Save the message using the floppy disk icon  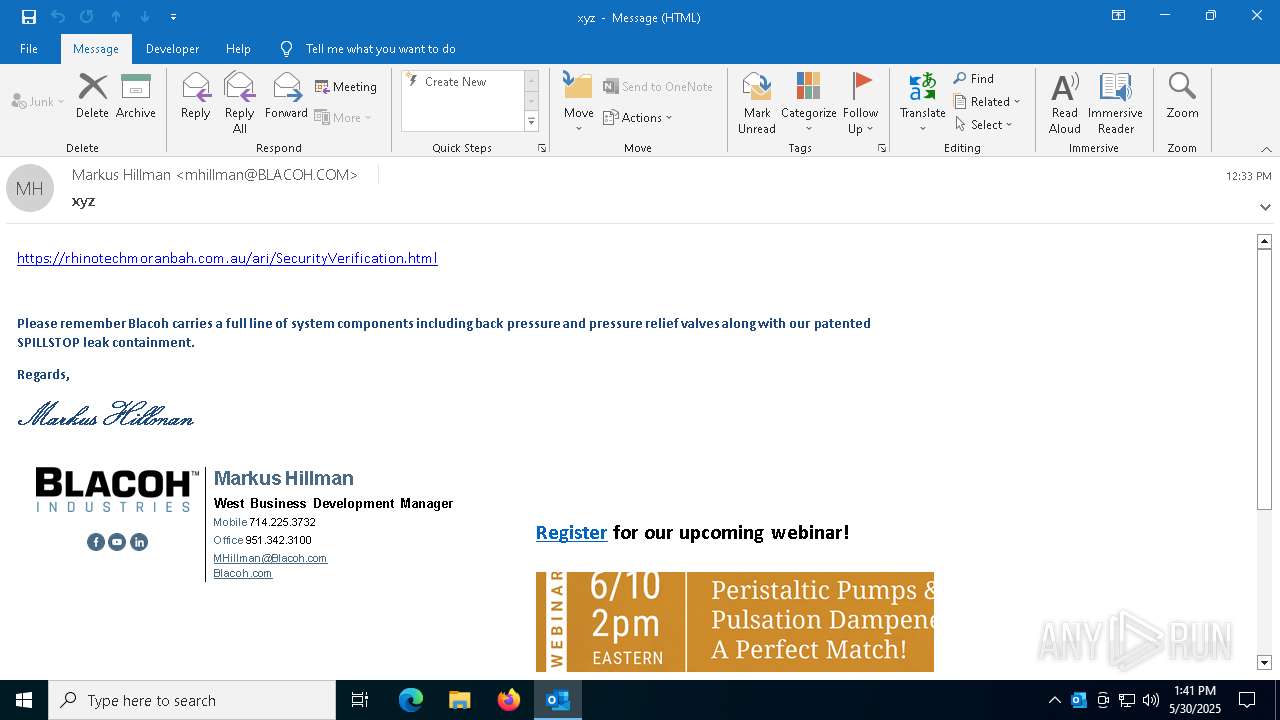pos(29,17)
